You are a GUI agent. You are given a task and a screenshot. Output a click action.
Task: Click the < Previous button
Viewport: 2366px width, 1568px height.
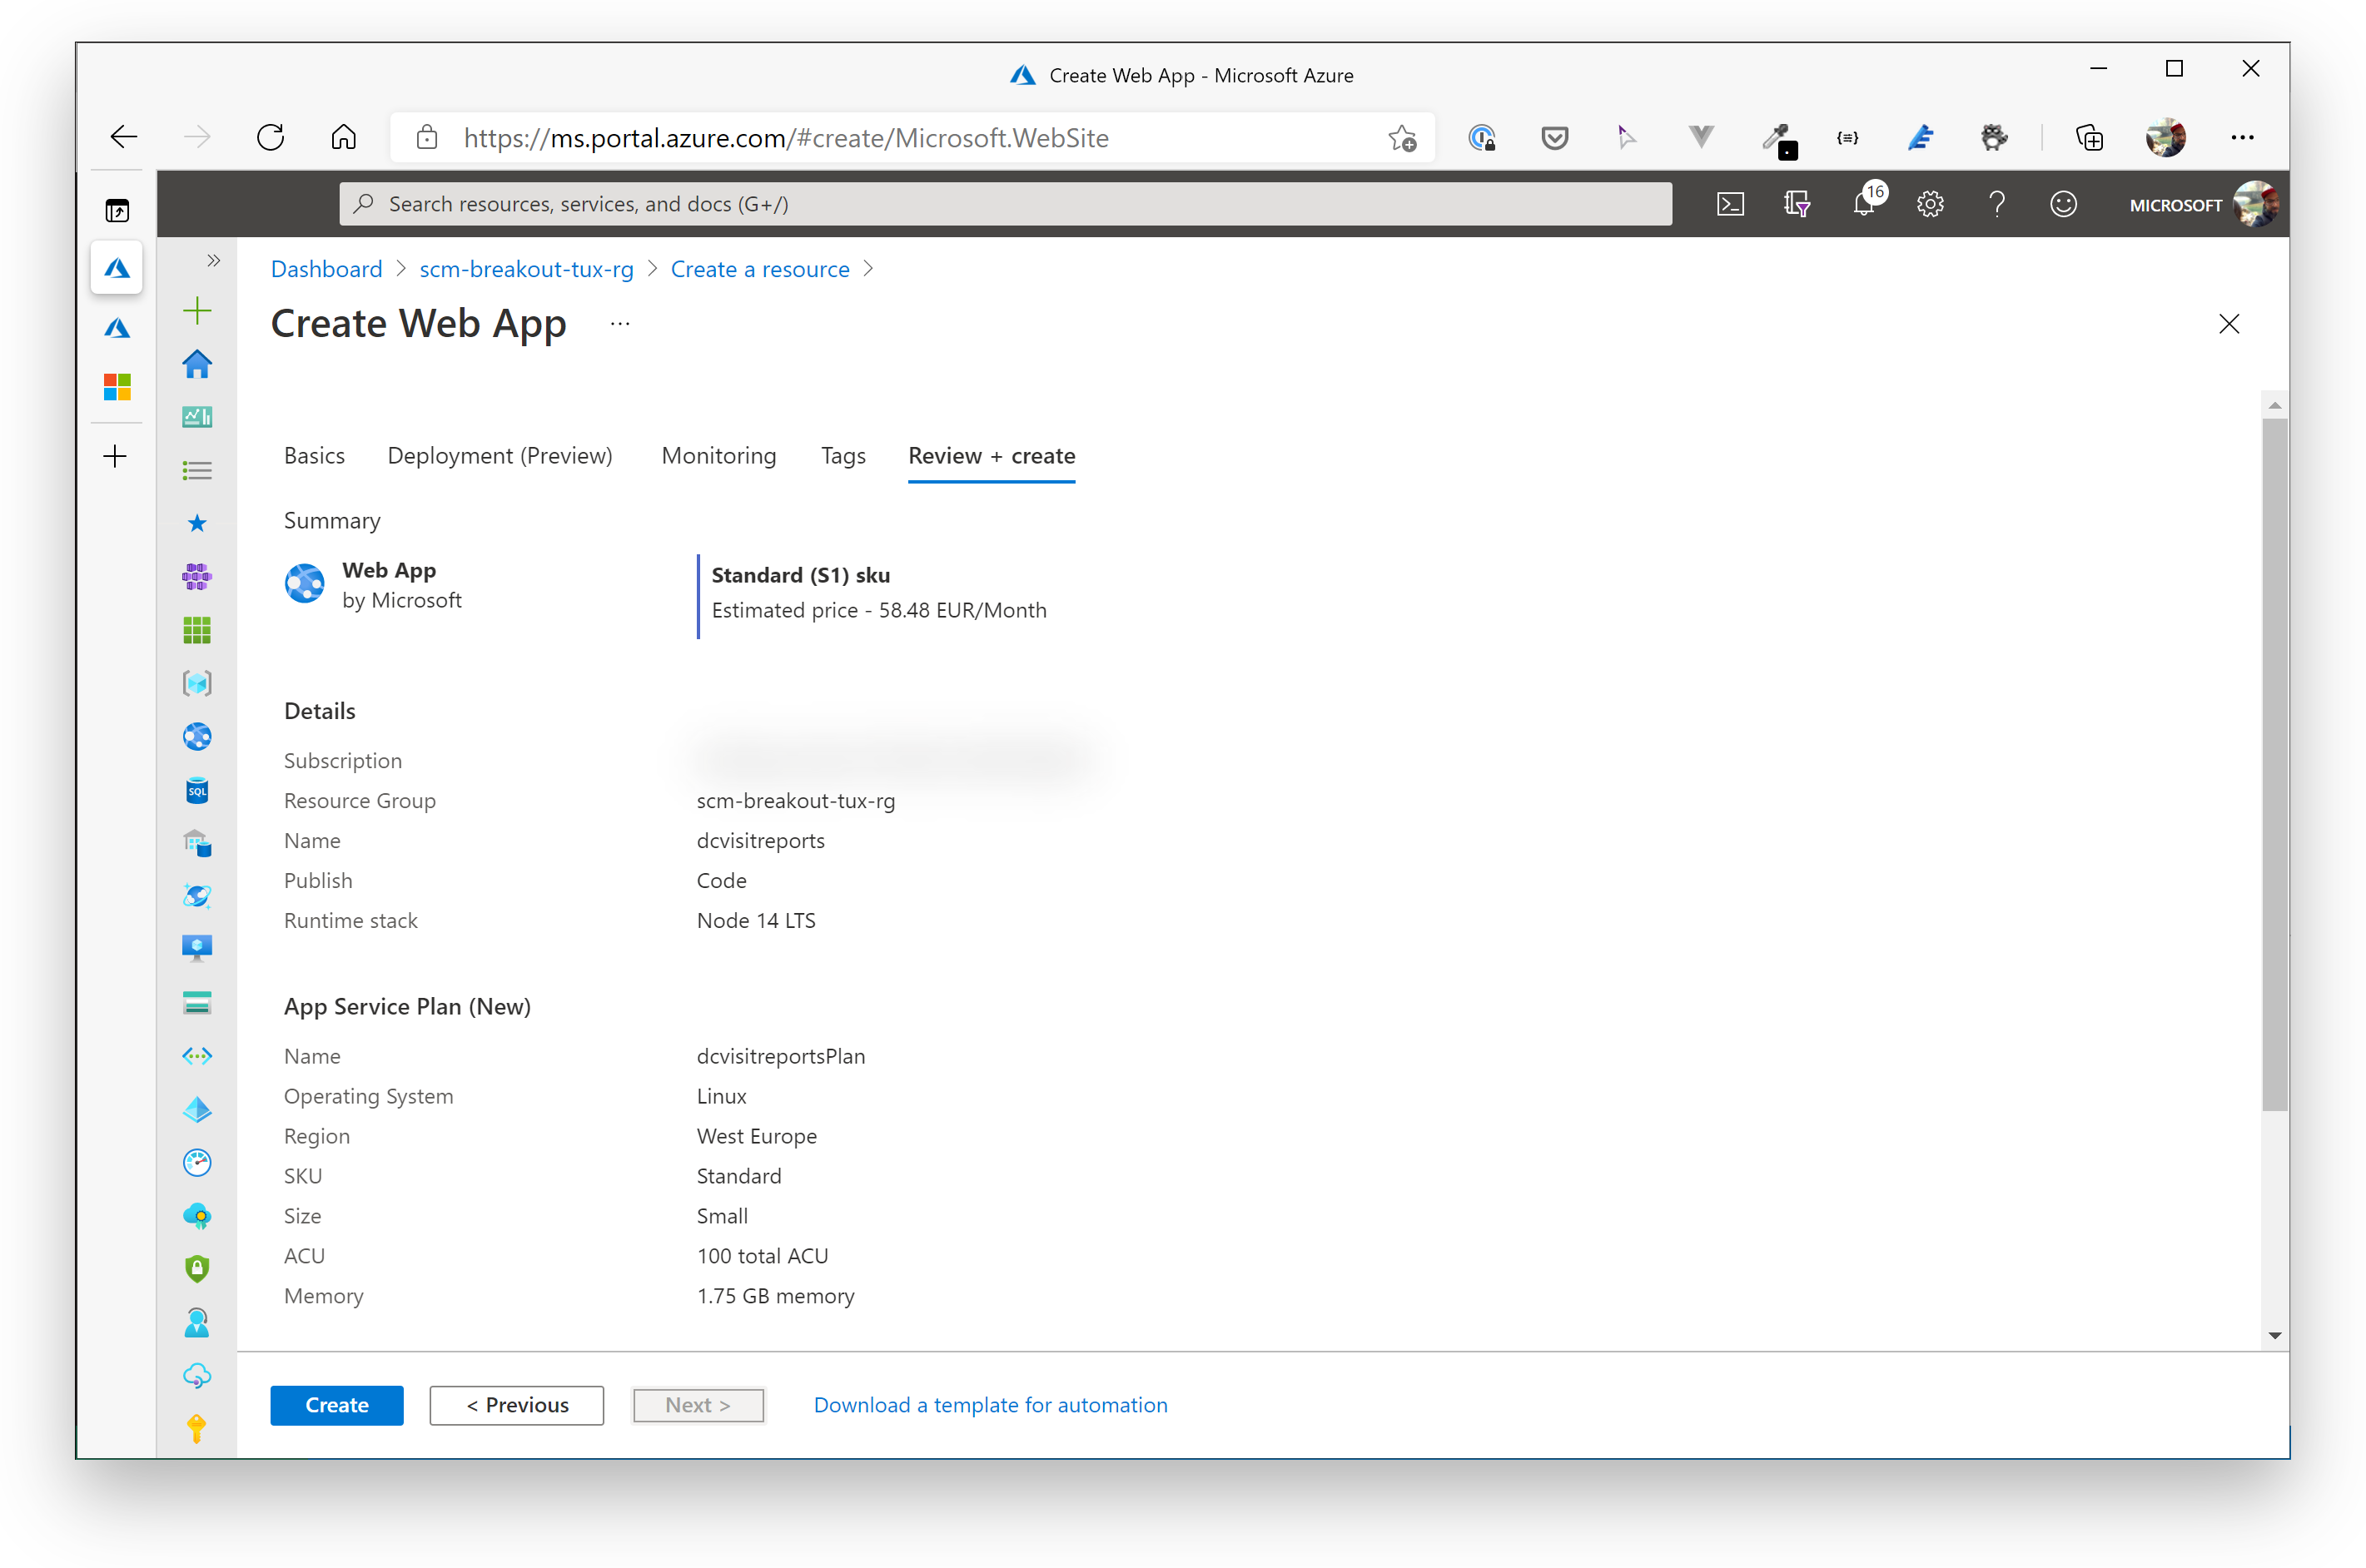[x=517, y=1405]
